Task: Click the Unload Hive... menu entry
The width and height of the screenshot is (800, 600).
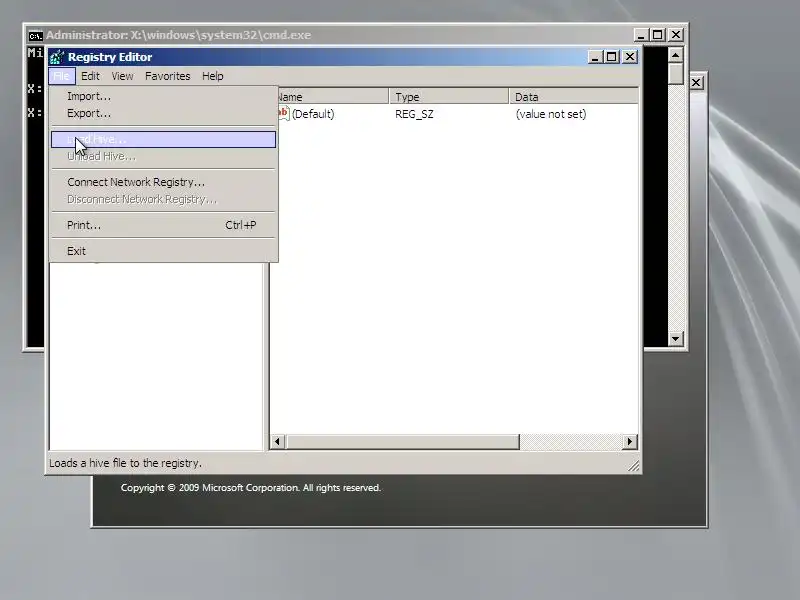Action: [x=163, y=157]
